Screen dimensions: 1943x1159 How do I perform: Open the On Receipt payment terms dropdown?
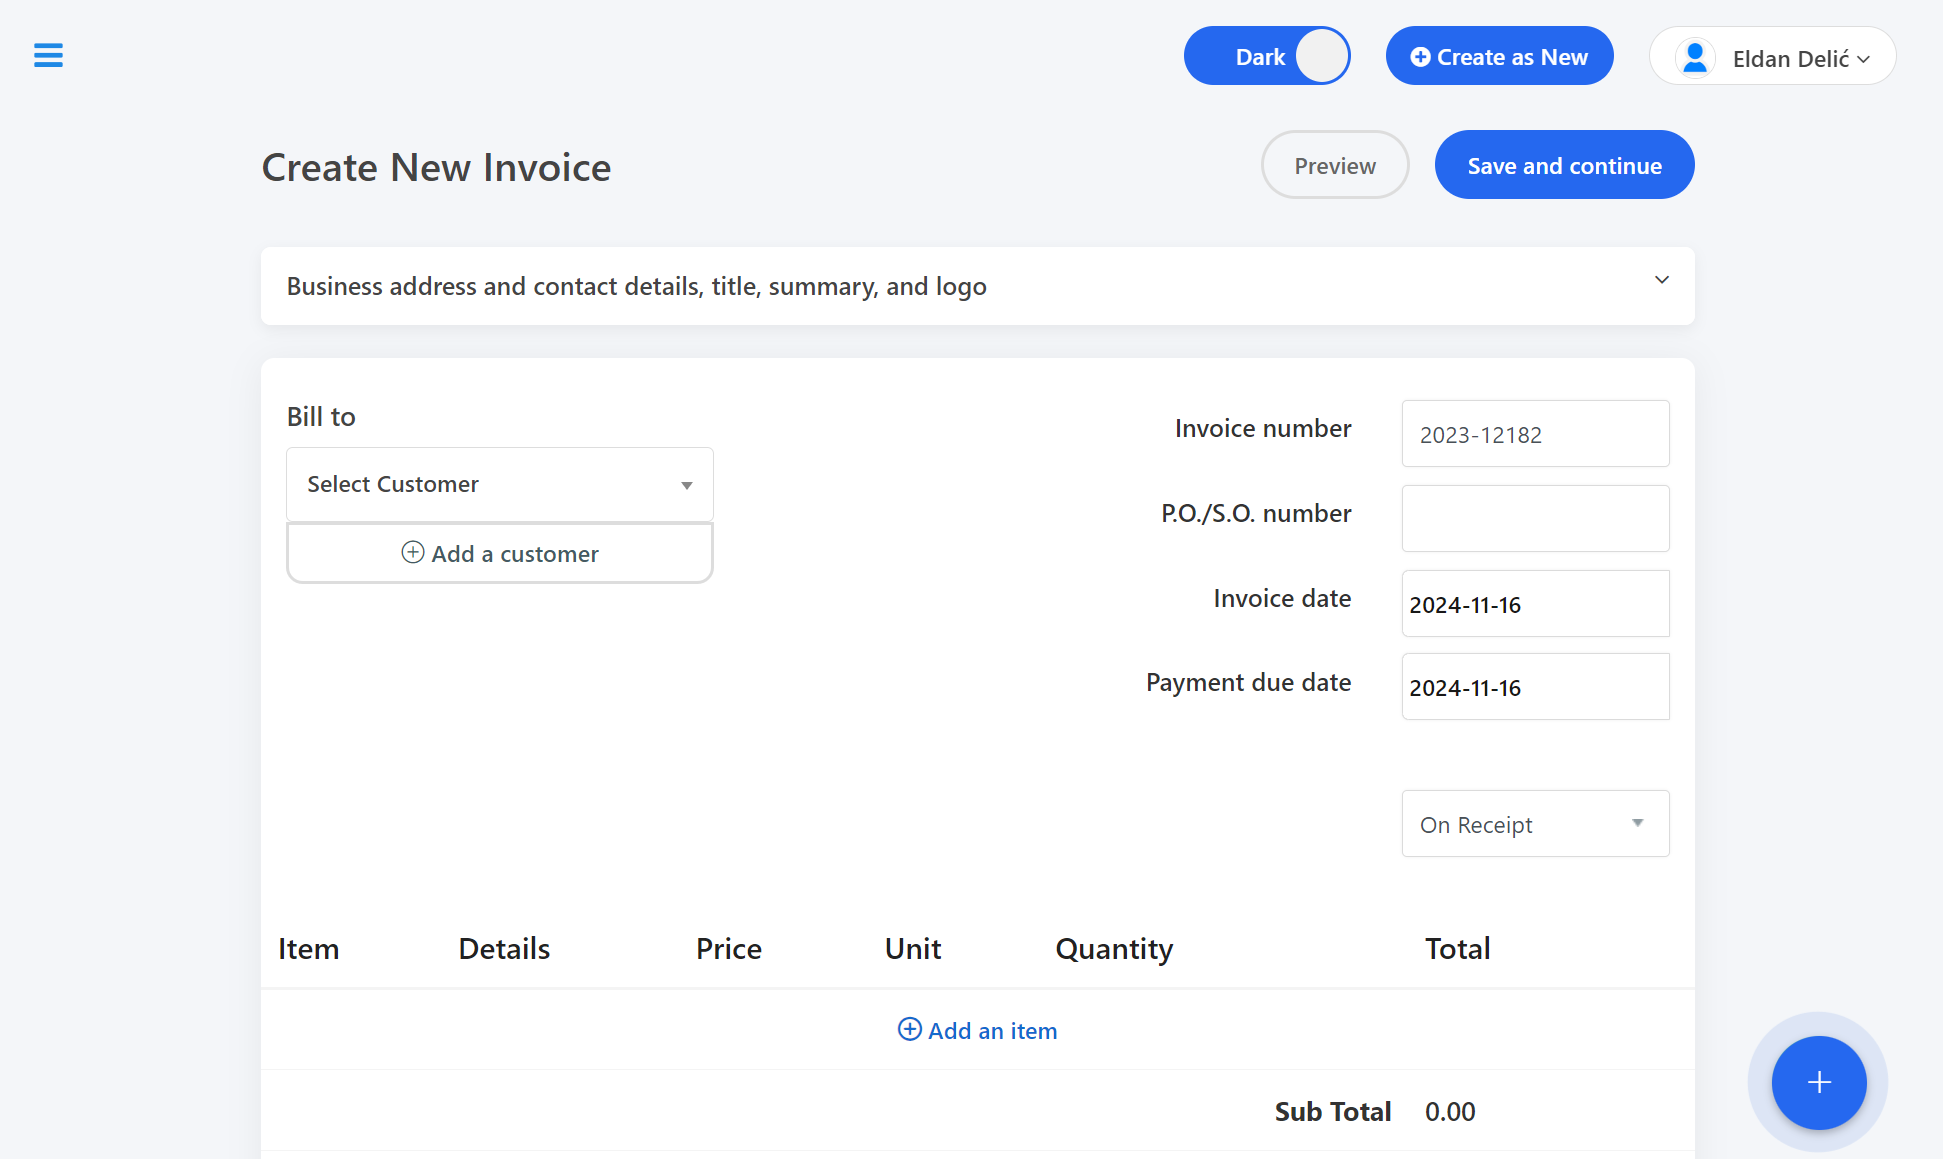[x=1535, y=824]
